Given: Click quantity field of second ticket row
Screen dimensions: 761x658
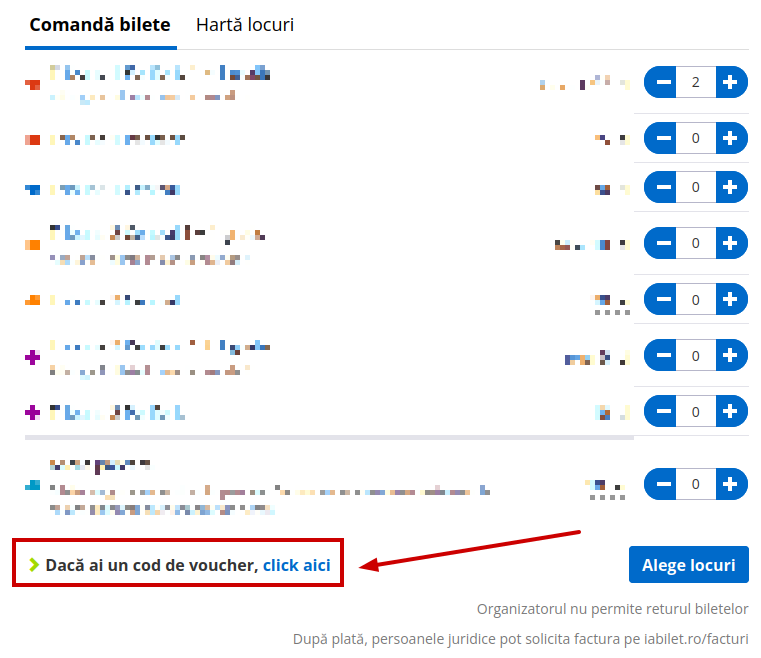Looking at the screenshot, I should click(x=695, y=138).
